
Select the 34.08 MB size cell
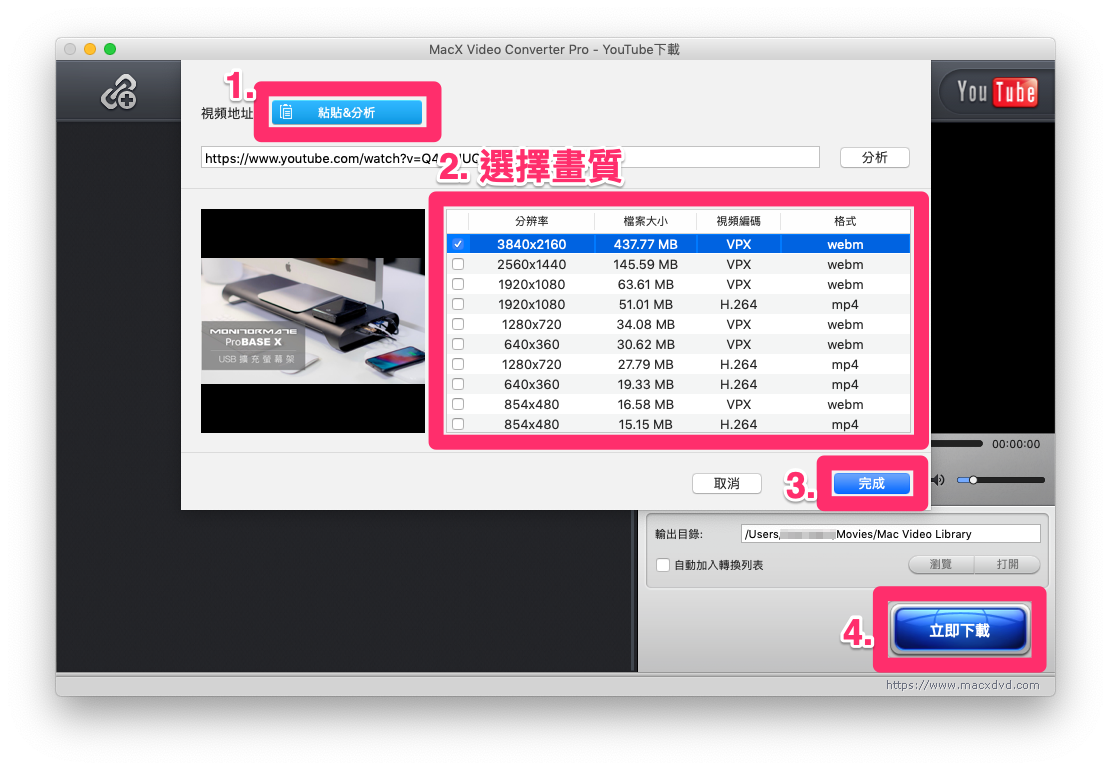[645, 324]
